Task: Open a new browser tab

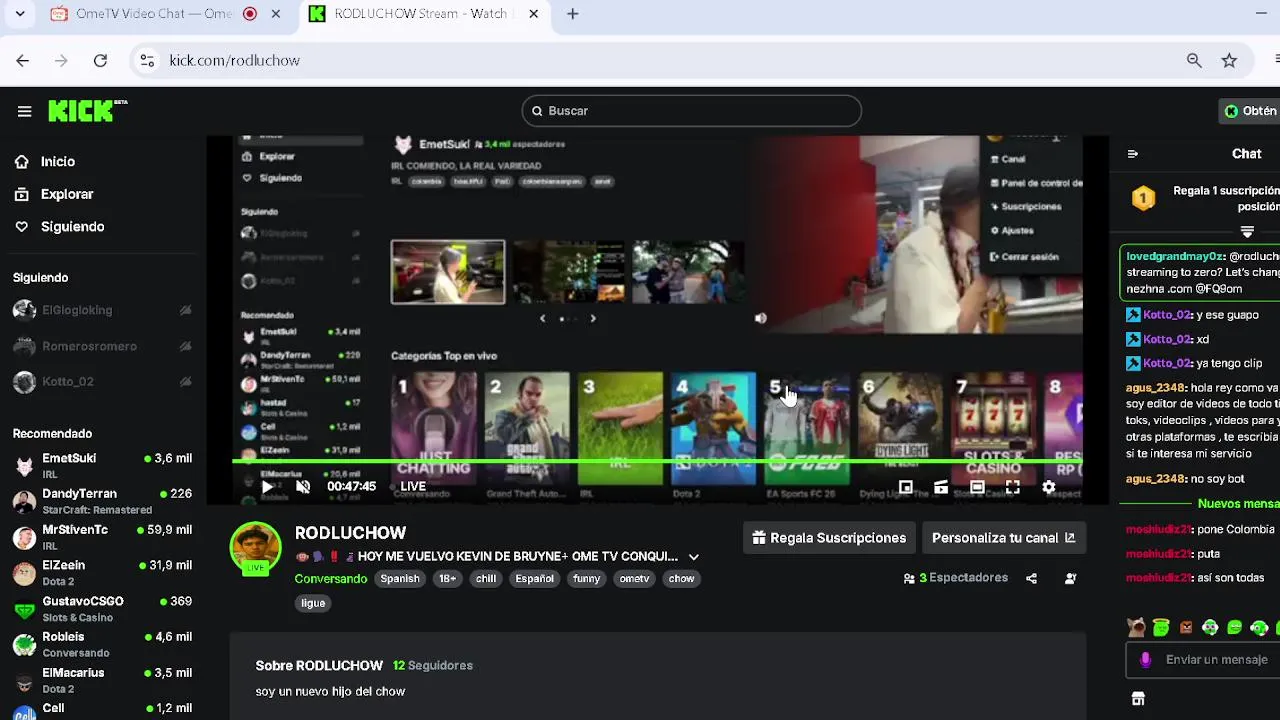Action: pos(572,14)
